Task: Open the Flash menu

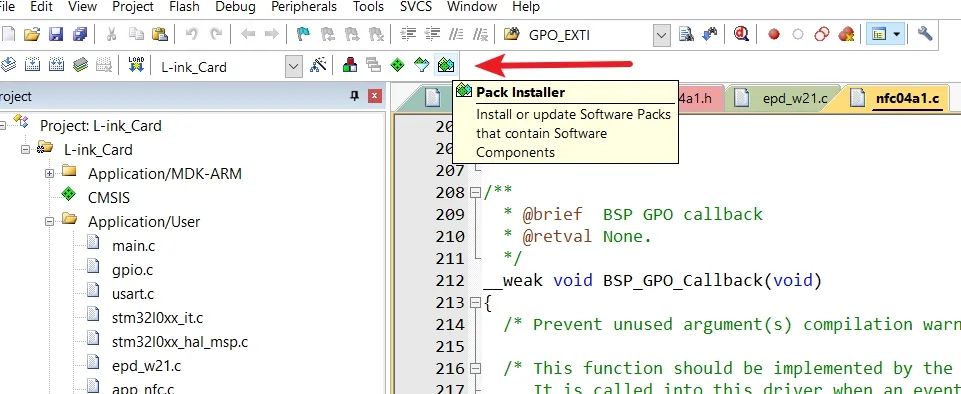Action: pyautogui.click(x=184, y=7)
